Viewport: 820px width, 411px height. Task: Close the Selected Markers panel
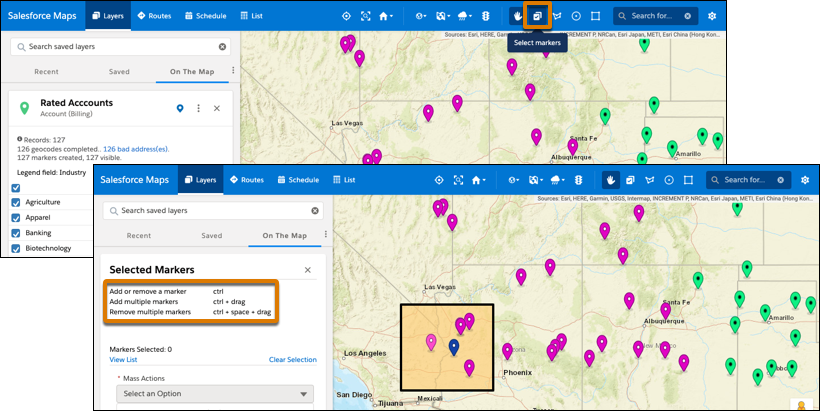(308, 270)
